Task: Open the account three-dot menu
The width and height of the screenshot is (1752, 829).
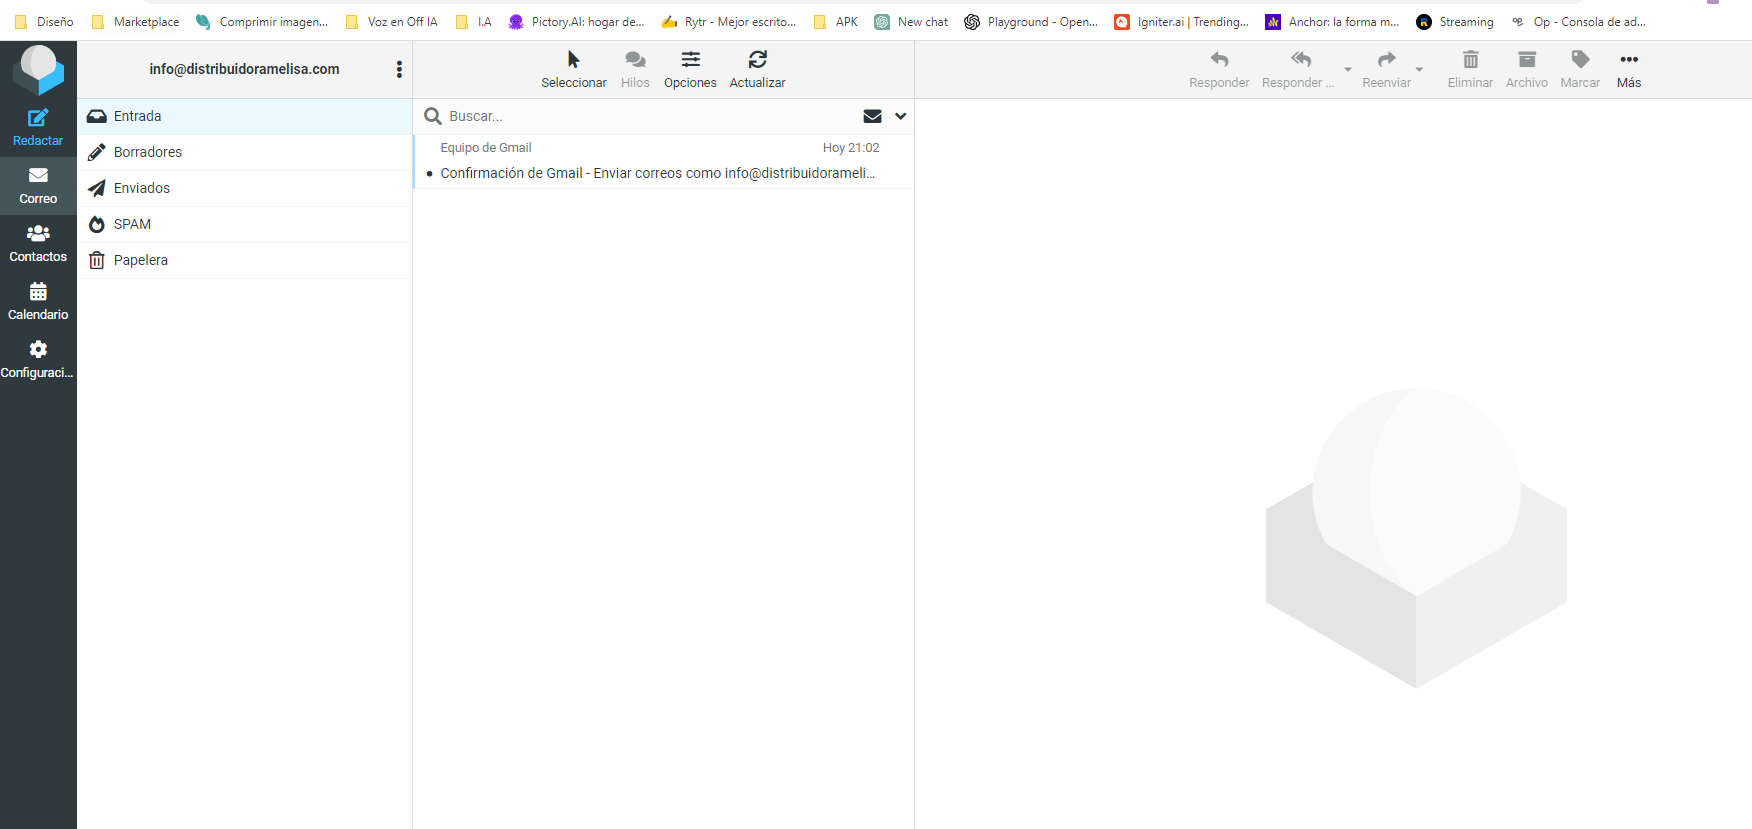Action: (x=399, y=69)
